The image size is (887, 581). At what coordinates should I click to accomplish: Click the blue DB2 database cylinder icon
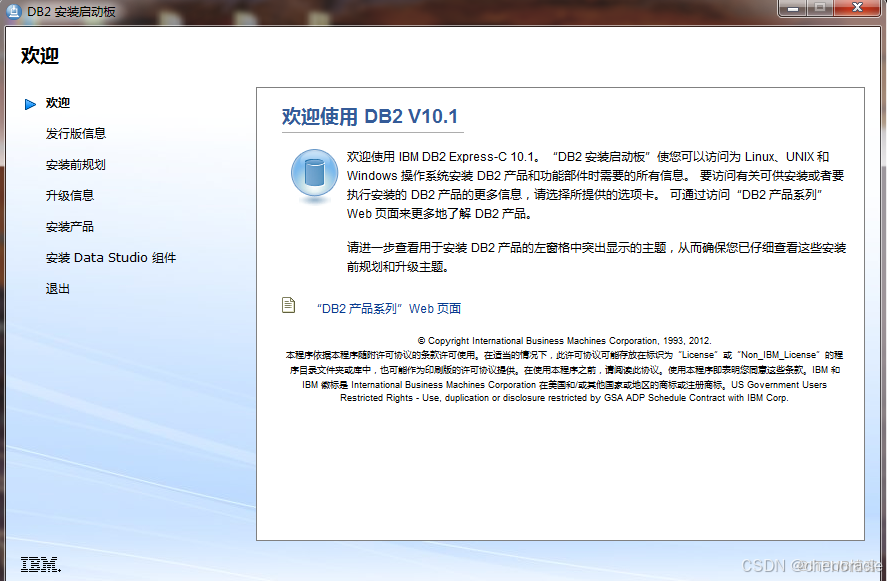point(315,175)
